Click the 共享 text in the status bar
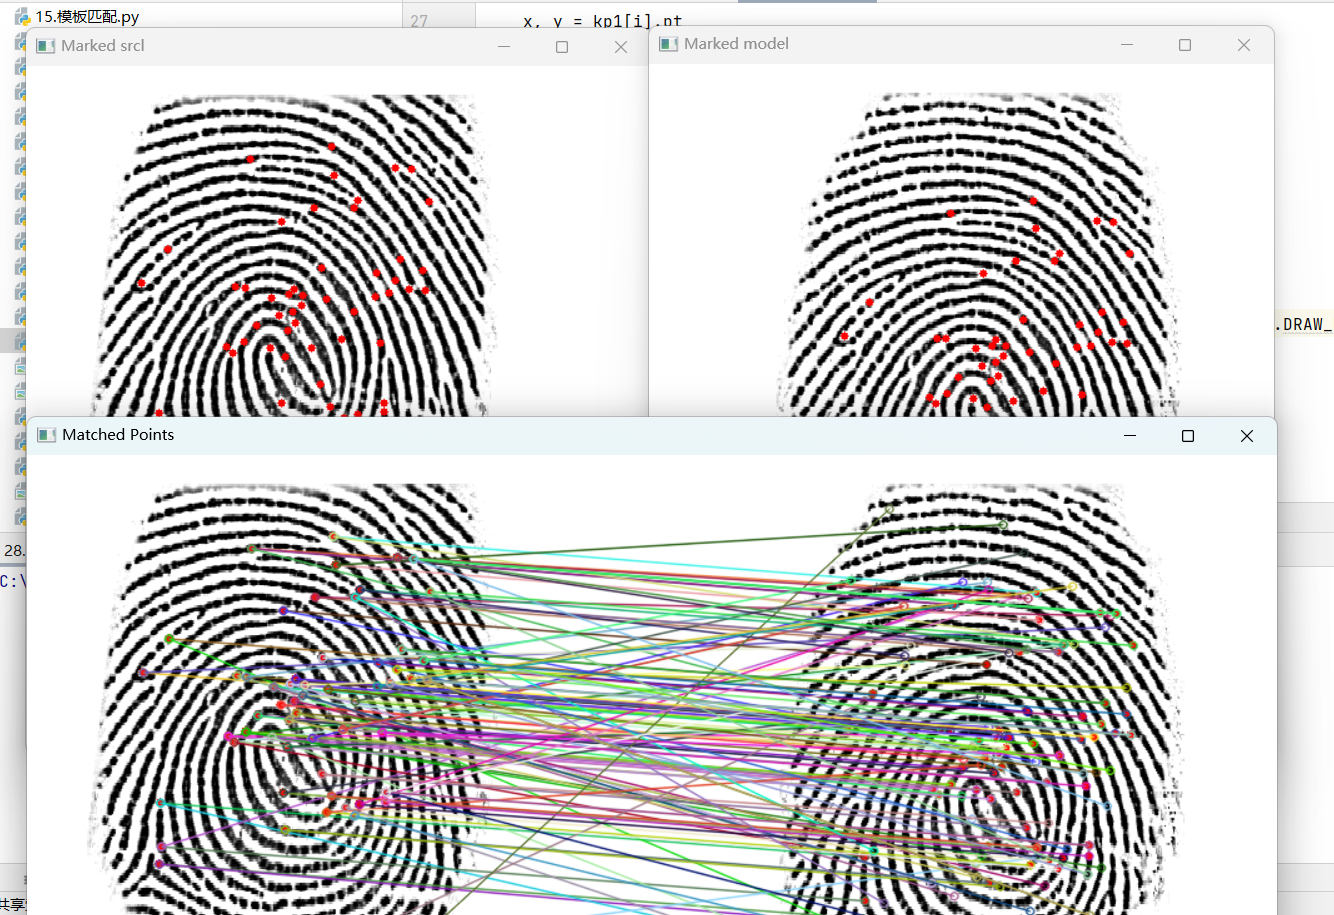 (12, 905)
